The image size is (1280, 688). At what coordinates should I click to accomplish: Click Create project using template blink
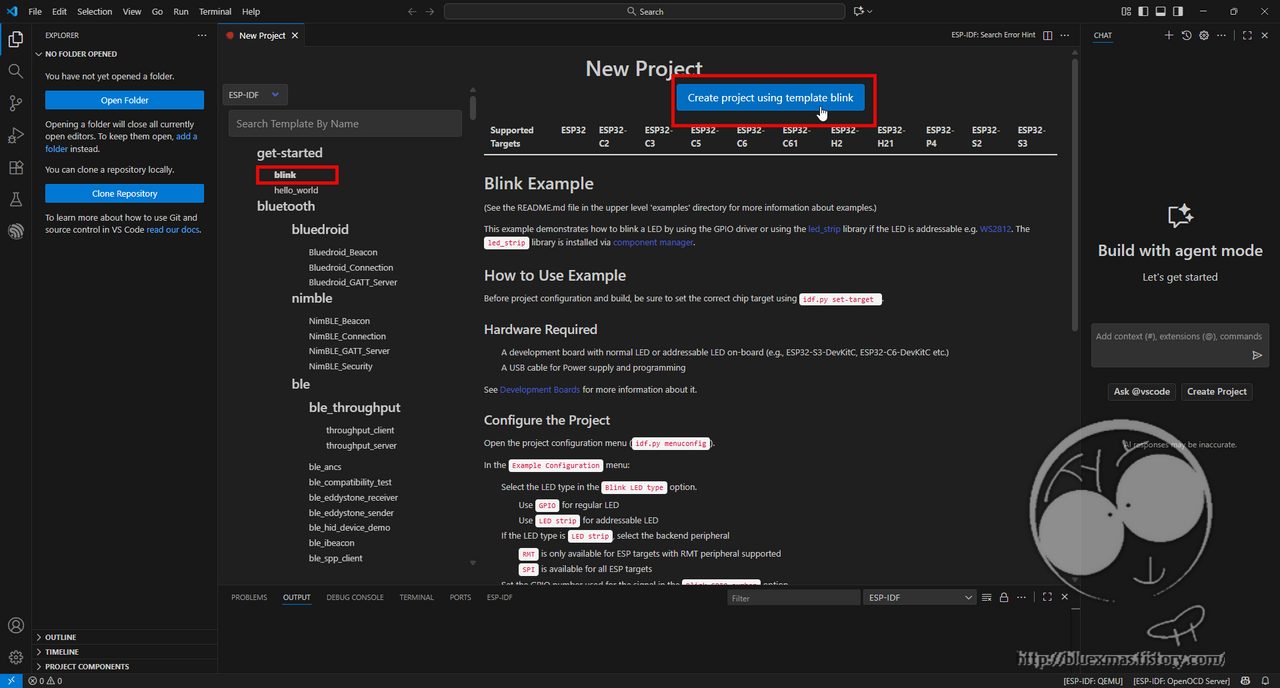click(771, 98)
